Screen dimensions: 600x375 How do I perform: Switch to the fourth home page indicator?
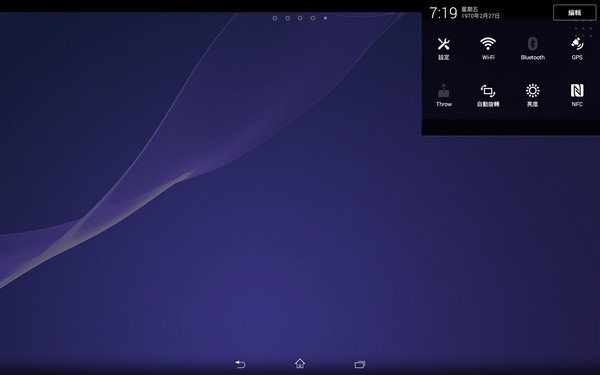tap(313, 18)
